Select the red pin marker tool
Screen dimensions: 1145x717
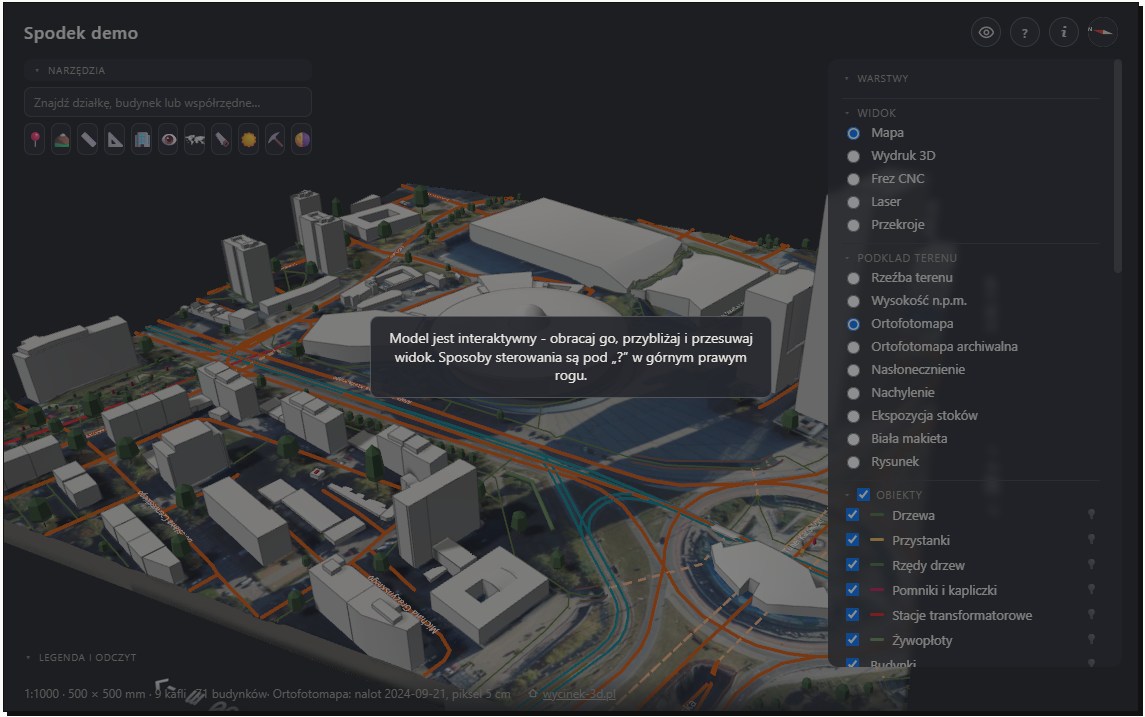(35, 139)
